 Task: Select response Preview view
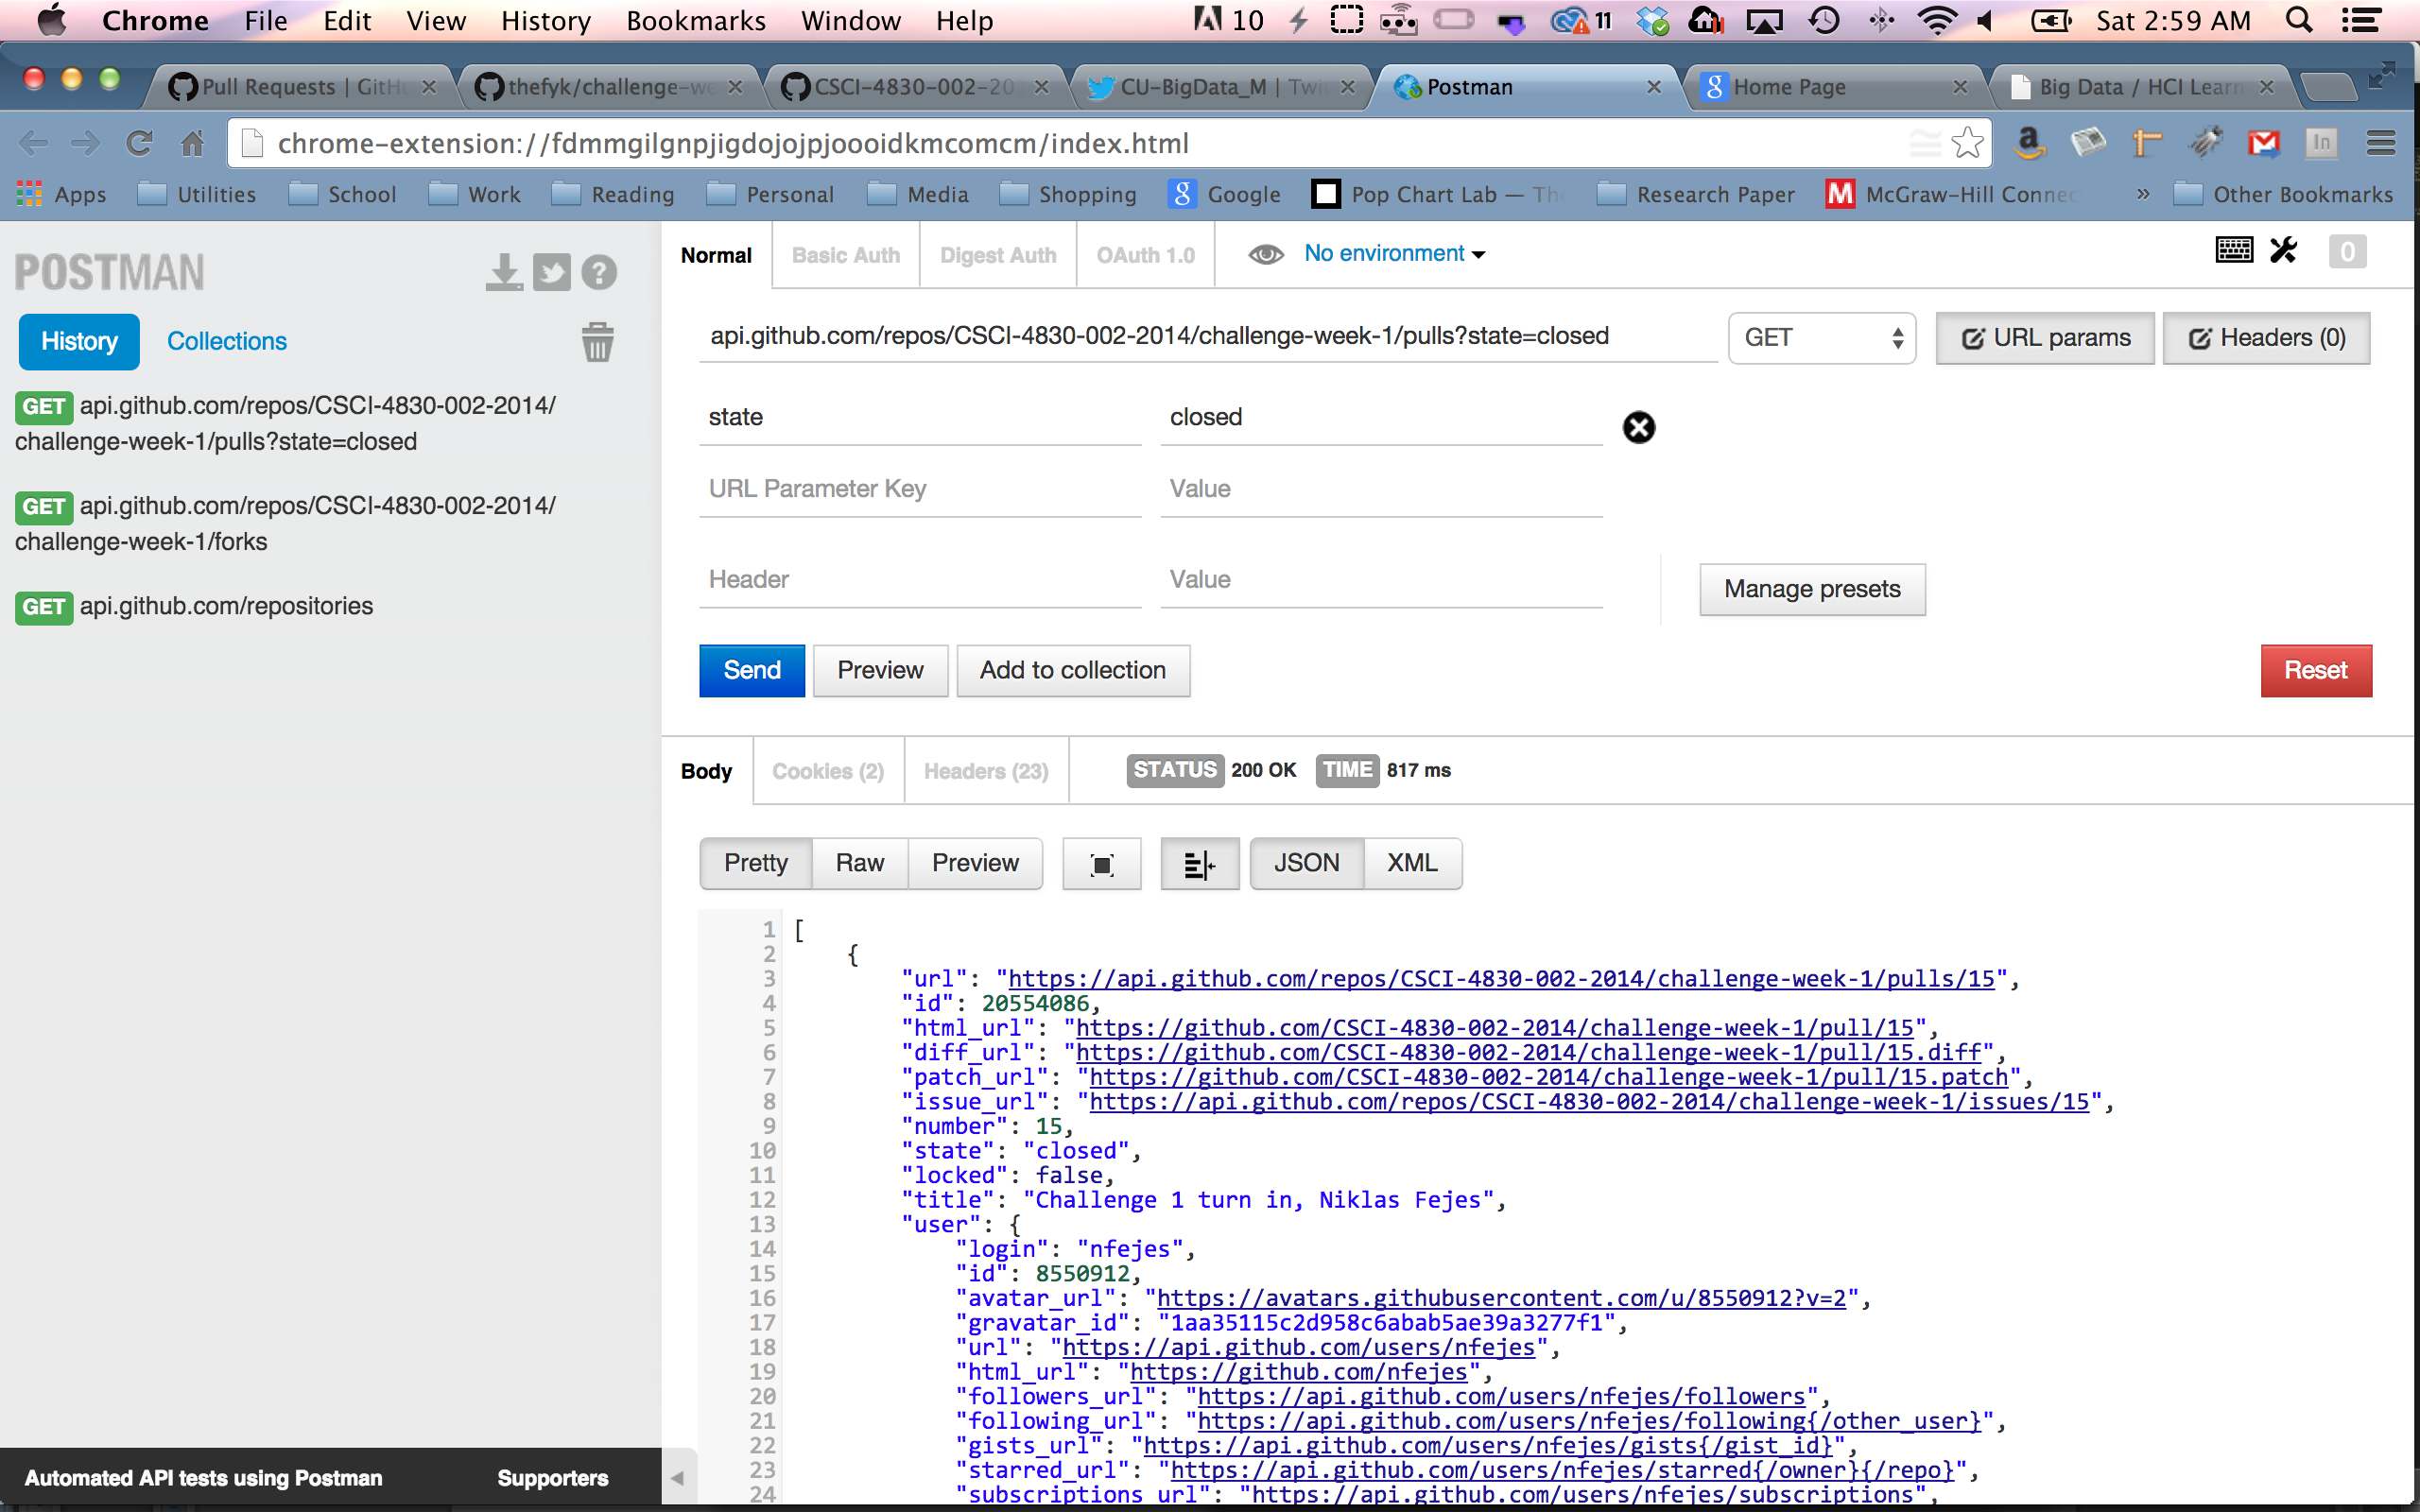[975, 863]
